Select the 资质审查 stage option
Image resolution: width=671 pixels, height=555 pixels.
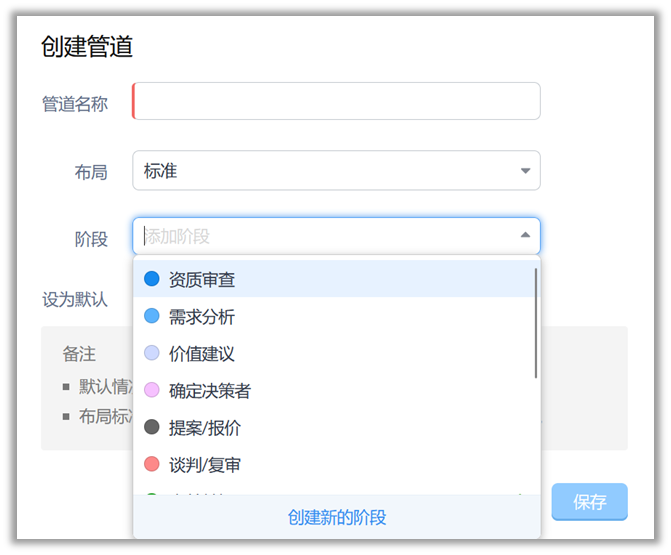pos(202,280)
